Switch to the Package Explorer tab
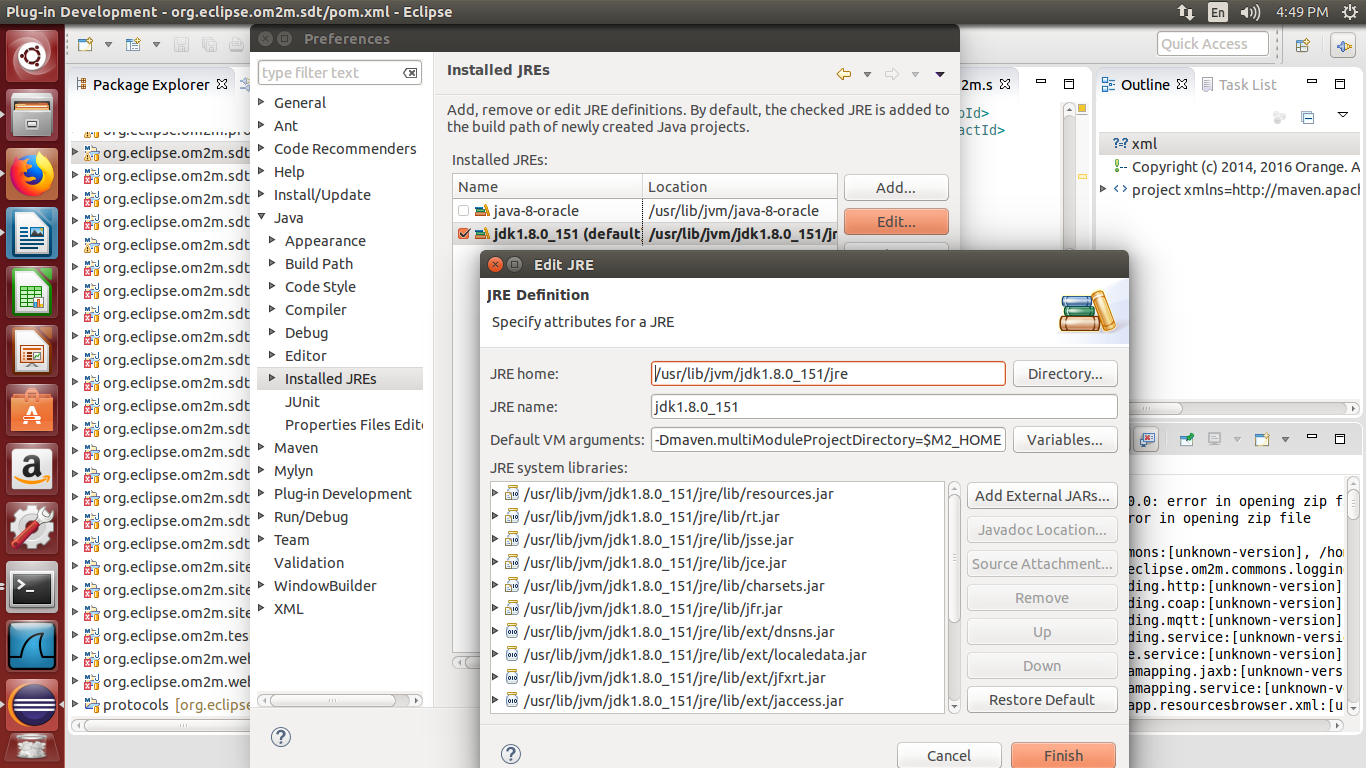Image resolution: width=1366 pixels, height=768 pixels. click(150, 84)
